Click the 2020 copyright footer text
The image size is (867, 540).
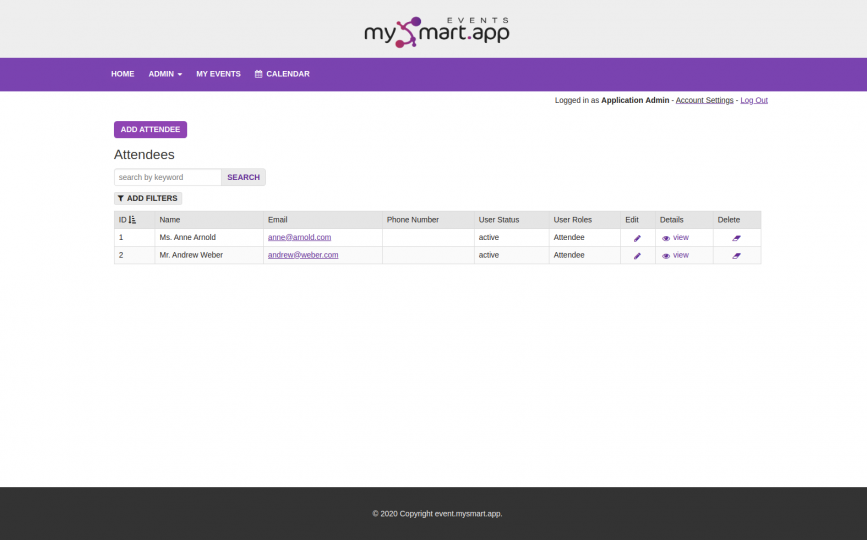(x=437, y=513)
